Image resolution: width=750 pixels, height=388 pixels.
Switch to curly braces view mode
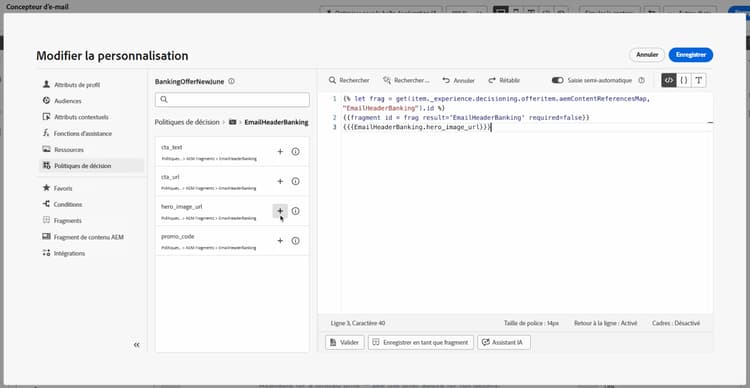point(684,80)
